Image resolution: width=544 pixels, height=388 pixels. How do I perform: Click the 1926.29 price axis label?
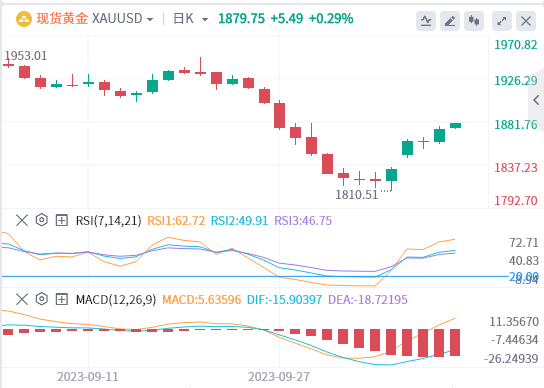(x=516, y=81)
